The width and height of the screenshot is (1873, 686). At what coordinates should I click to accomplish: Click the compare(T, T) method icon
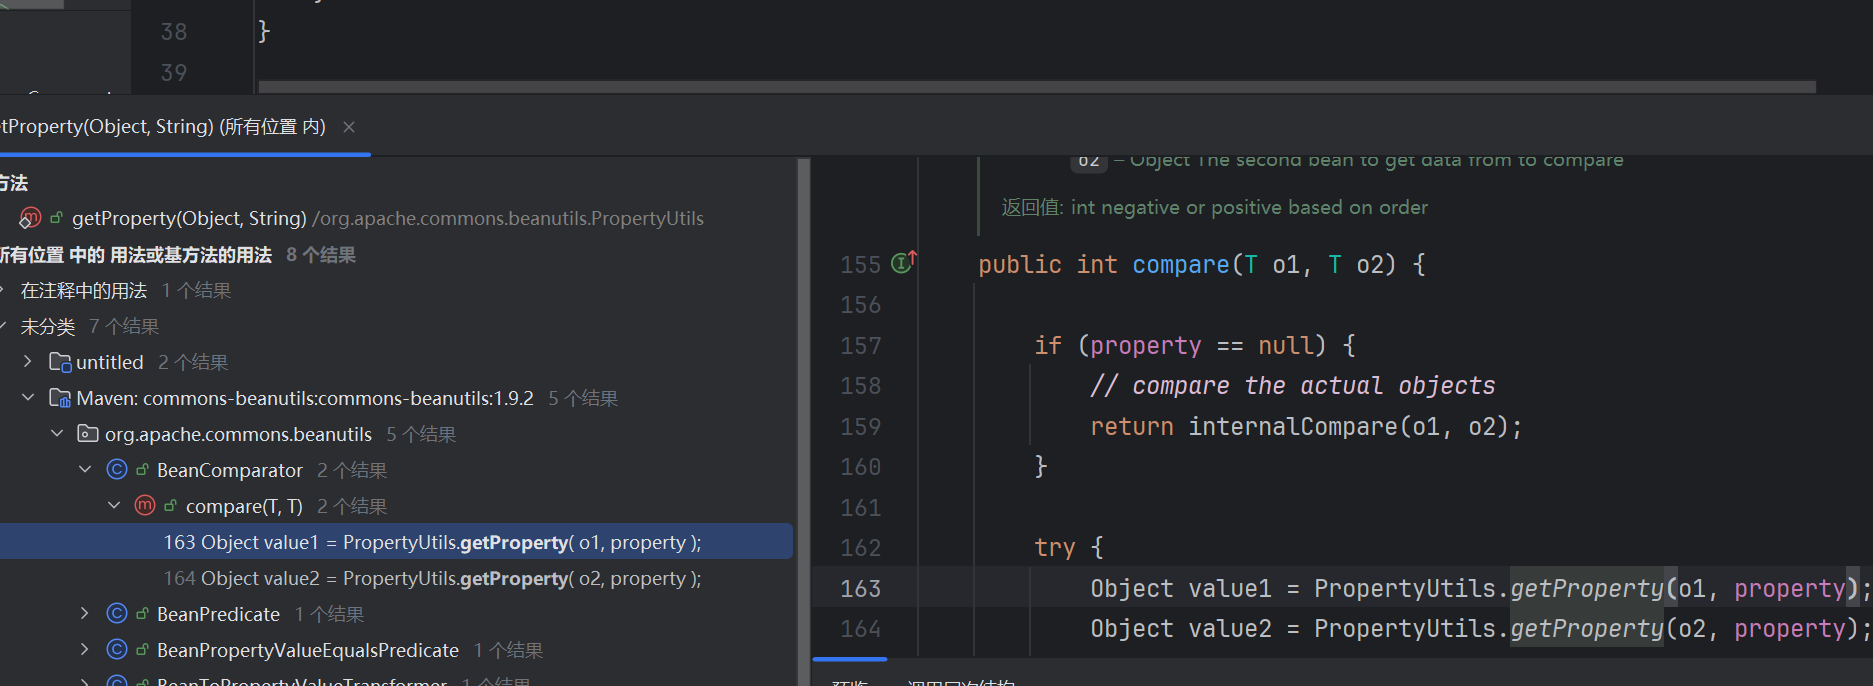pyautogui.click(x=145, y=506)
